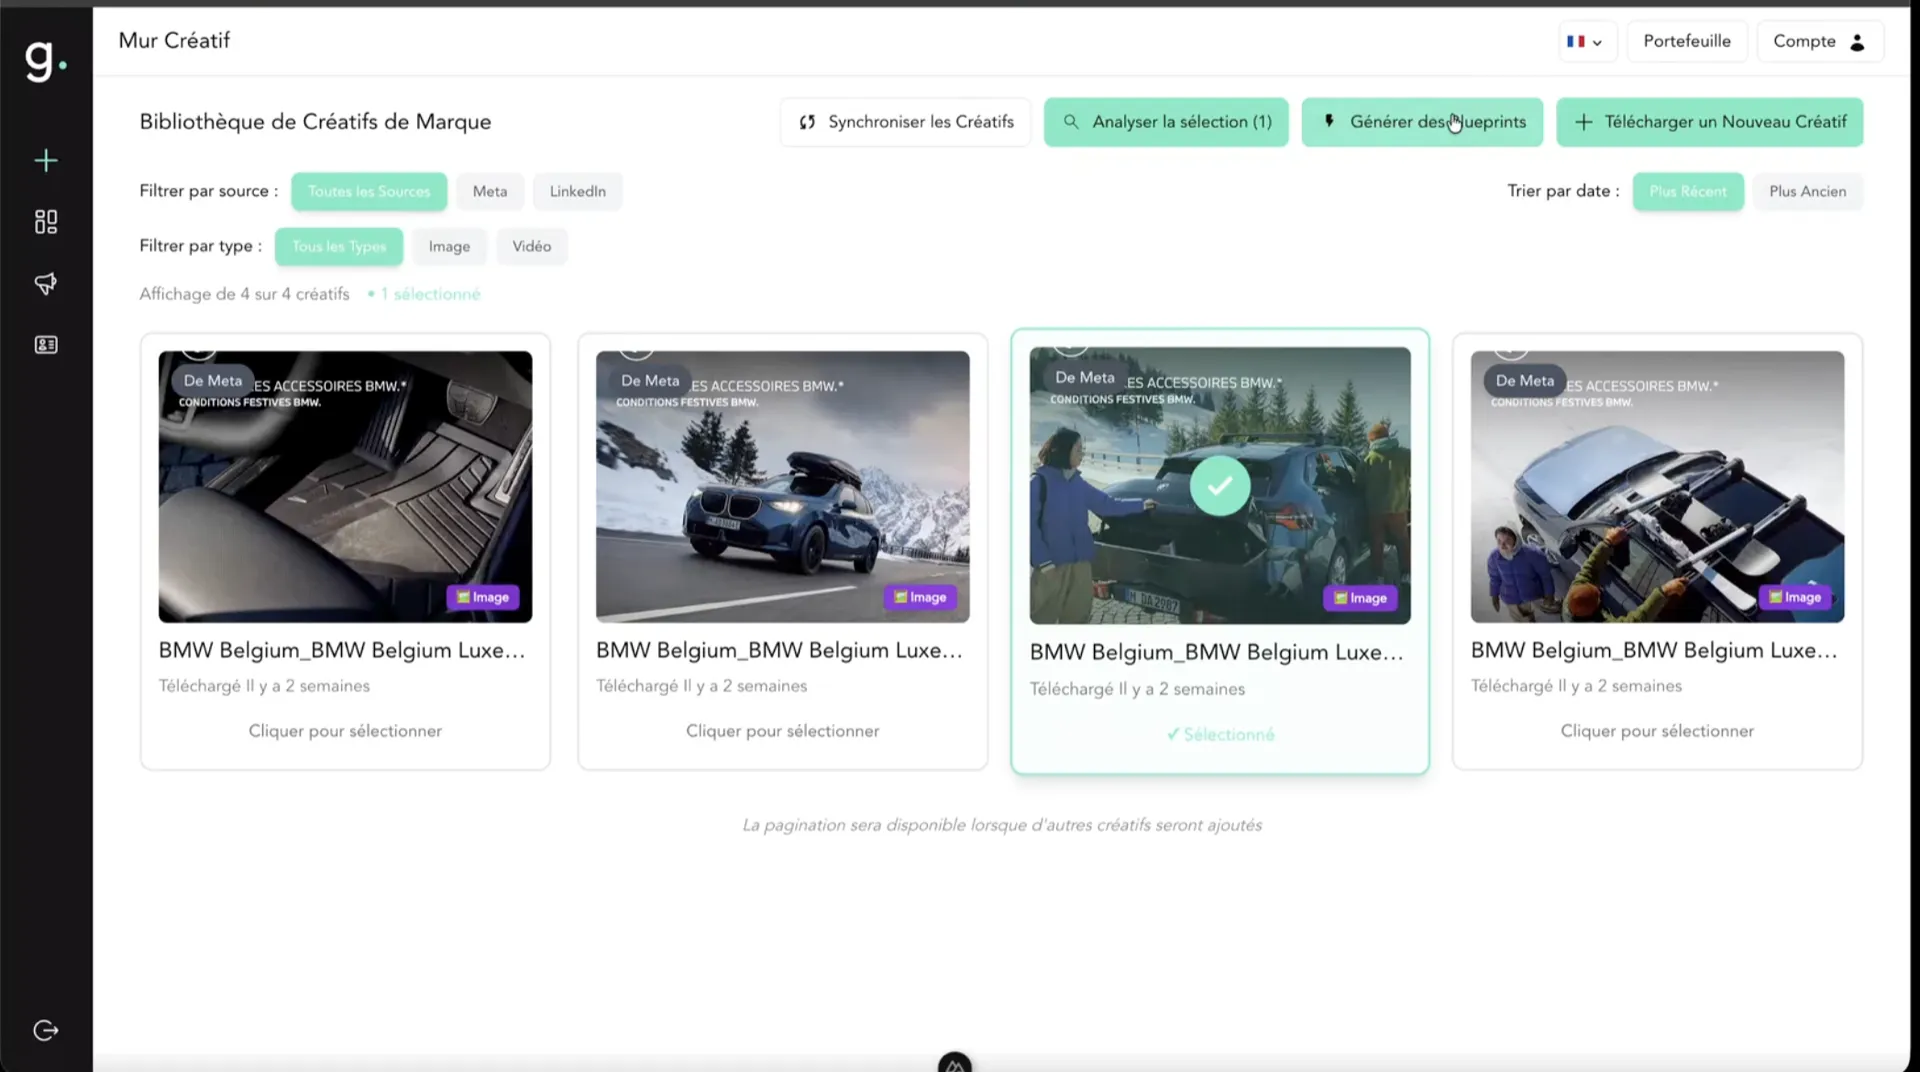
Task: Click the title of the ski rack card
Action: click(x=1654, y=650)
